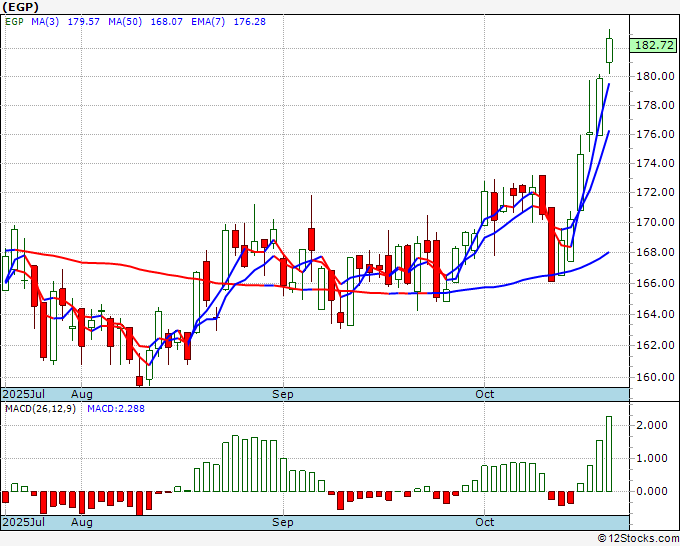
Task: Click 2025Jul on the MACD panel time axis
Action: [23, 522]
